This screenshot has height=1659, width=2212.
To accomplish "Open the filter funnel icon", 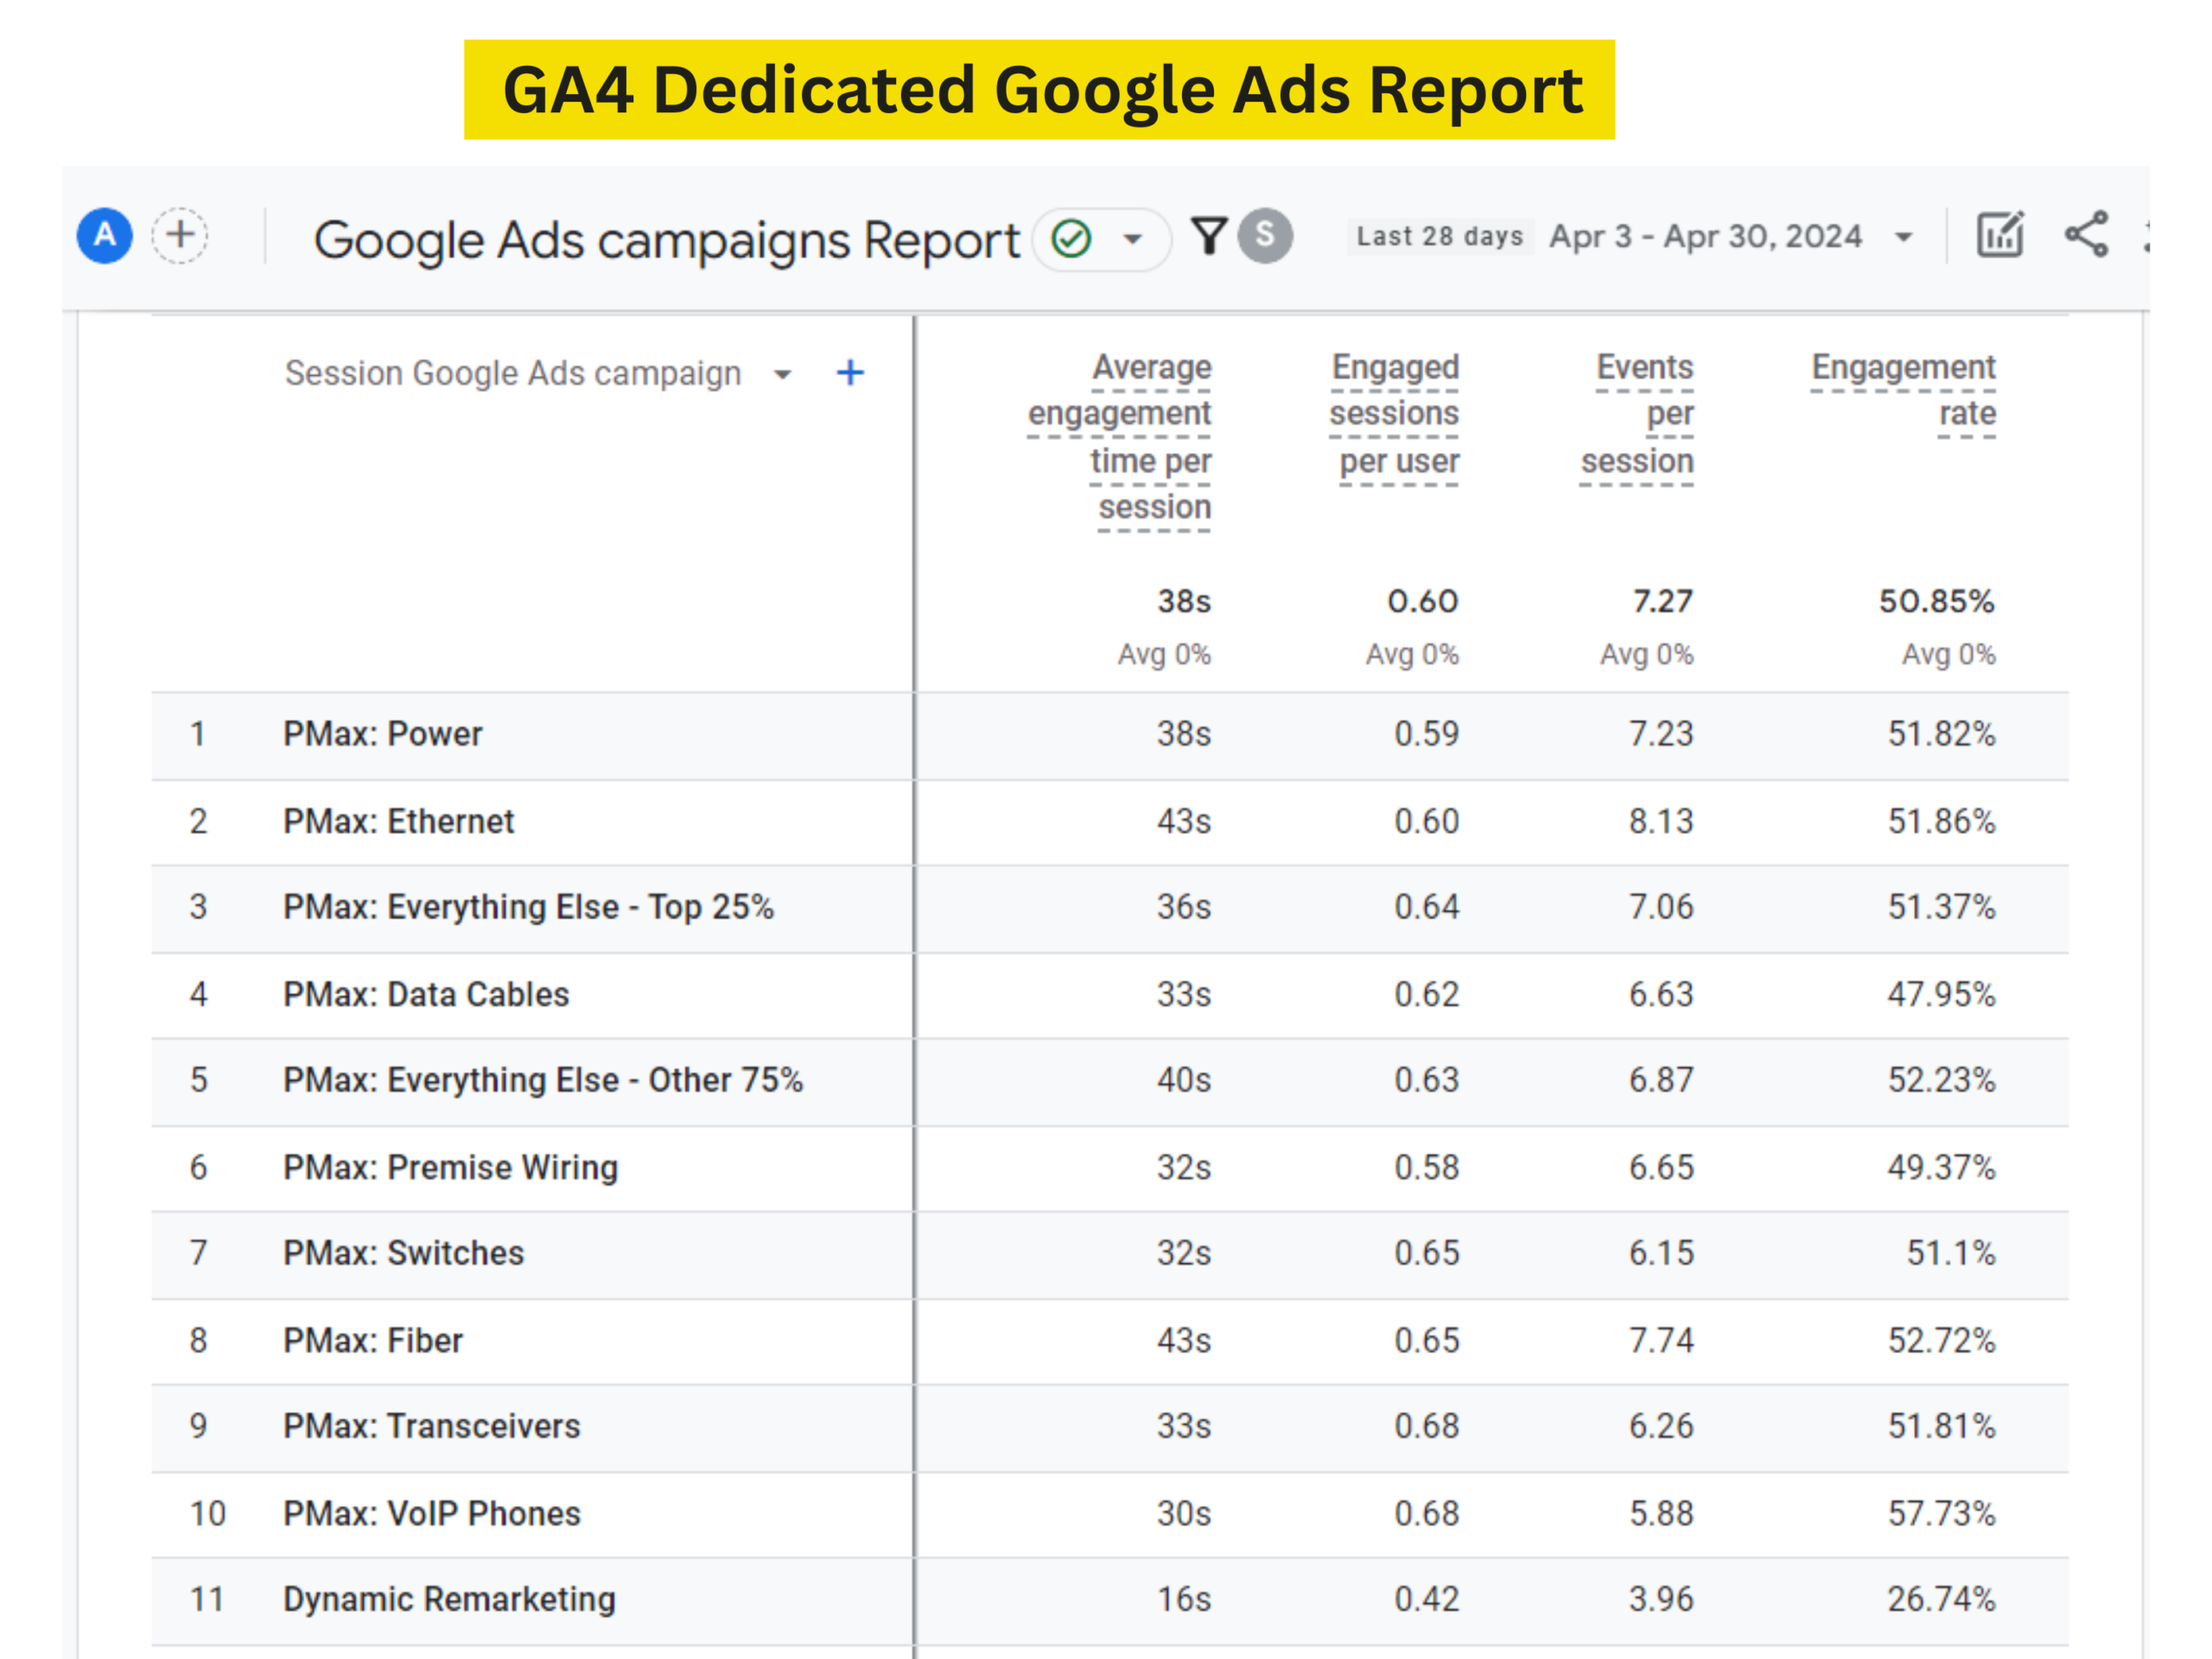I will coord(1209,236).
